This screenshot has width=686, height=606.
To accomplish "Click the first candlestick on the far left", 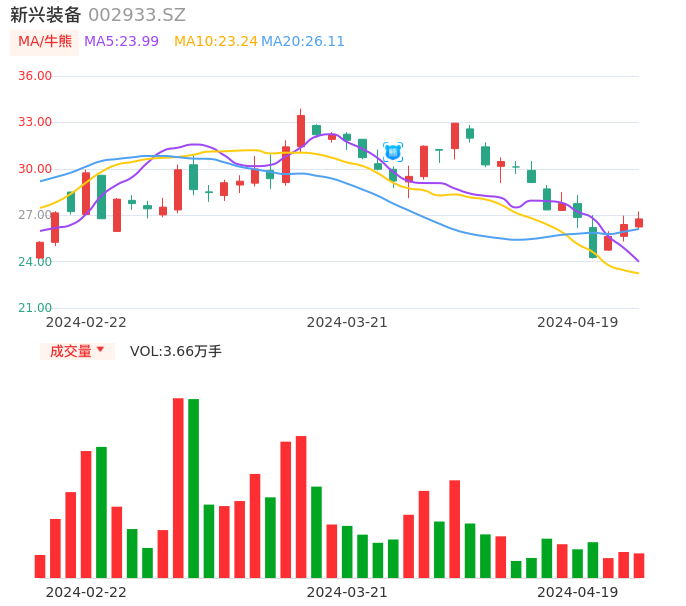I will (40, 250).
